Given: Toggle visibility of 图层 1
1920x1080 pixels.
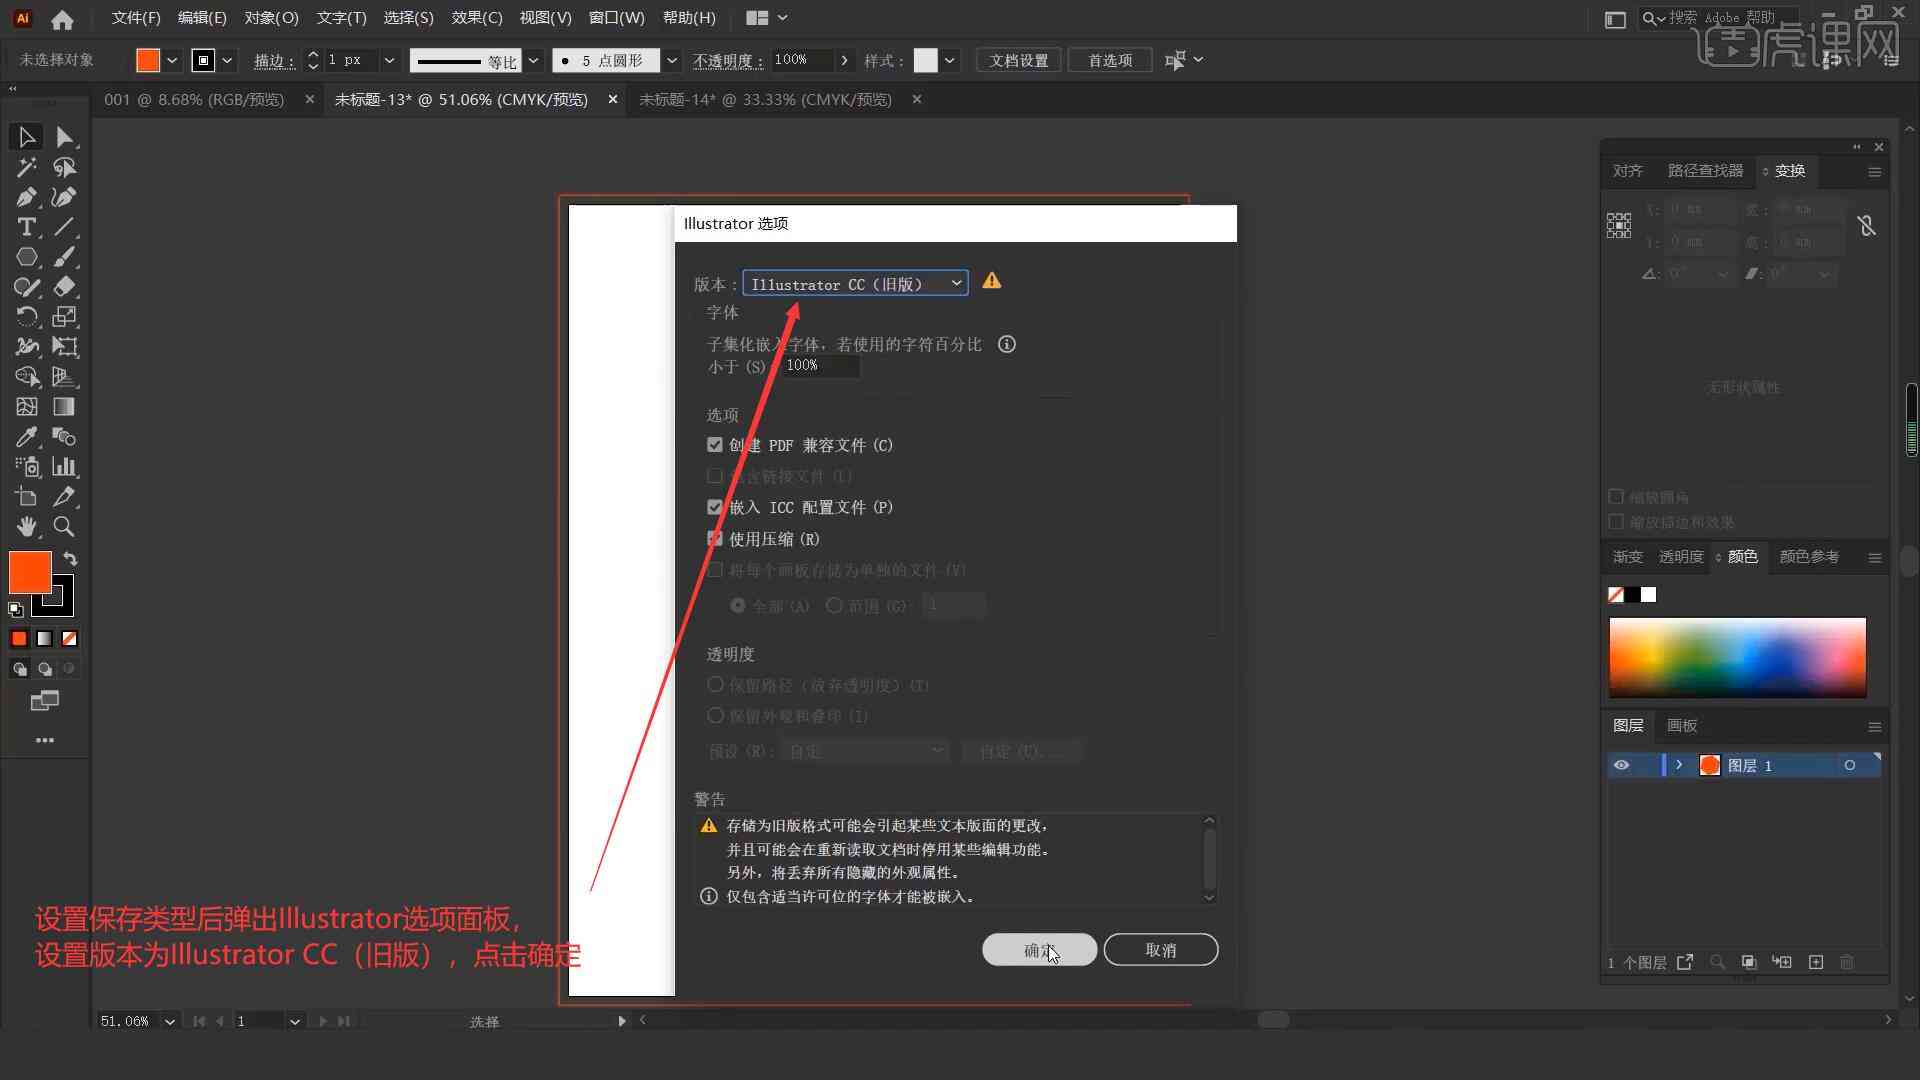Looking at the screenshot, I should click(x=1621, y=765).
